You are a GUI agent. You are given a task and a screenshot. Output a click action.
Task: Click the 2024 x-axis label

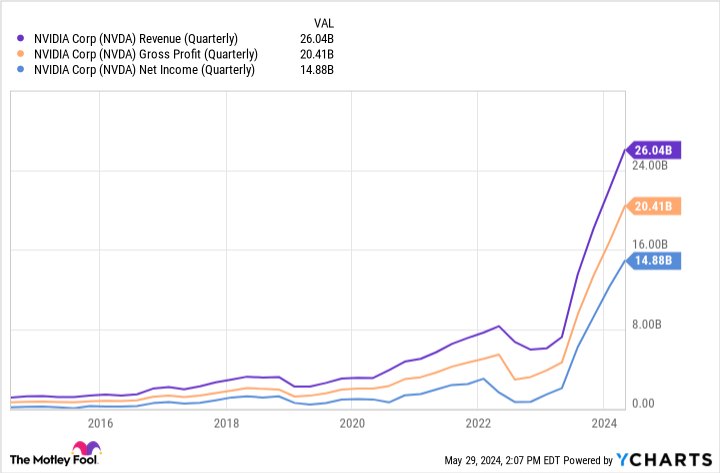point(604,423)
